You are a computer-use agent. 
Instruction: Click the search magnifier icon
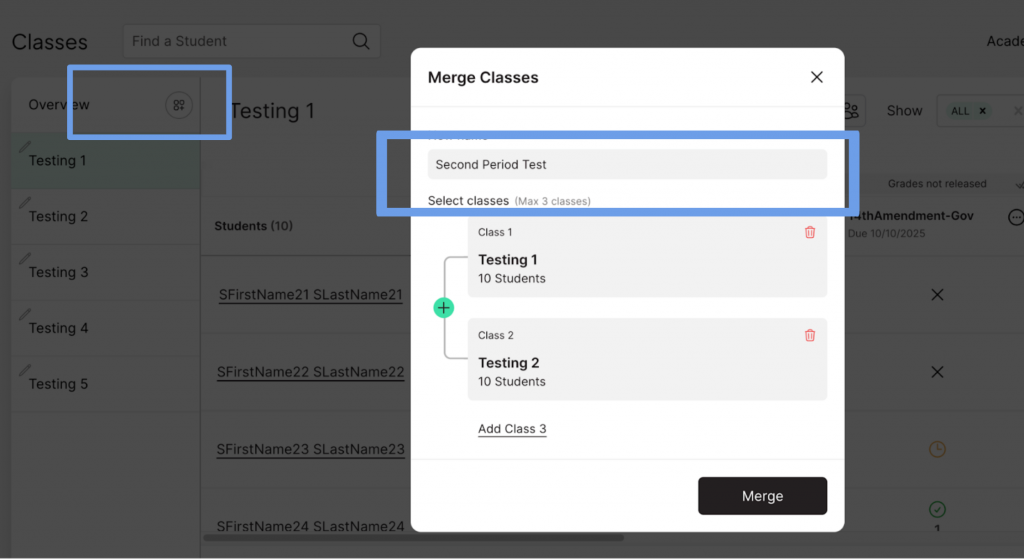[360, 41]
